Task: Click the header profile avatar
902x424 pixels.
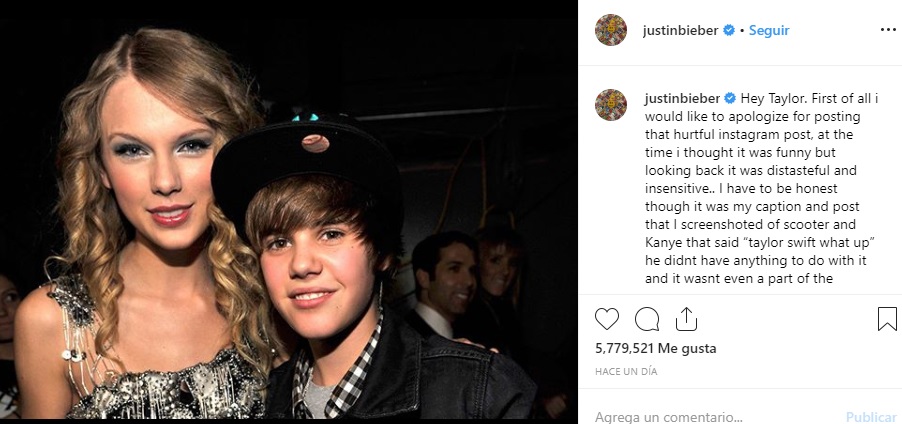Action: (x=610, y=30)
